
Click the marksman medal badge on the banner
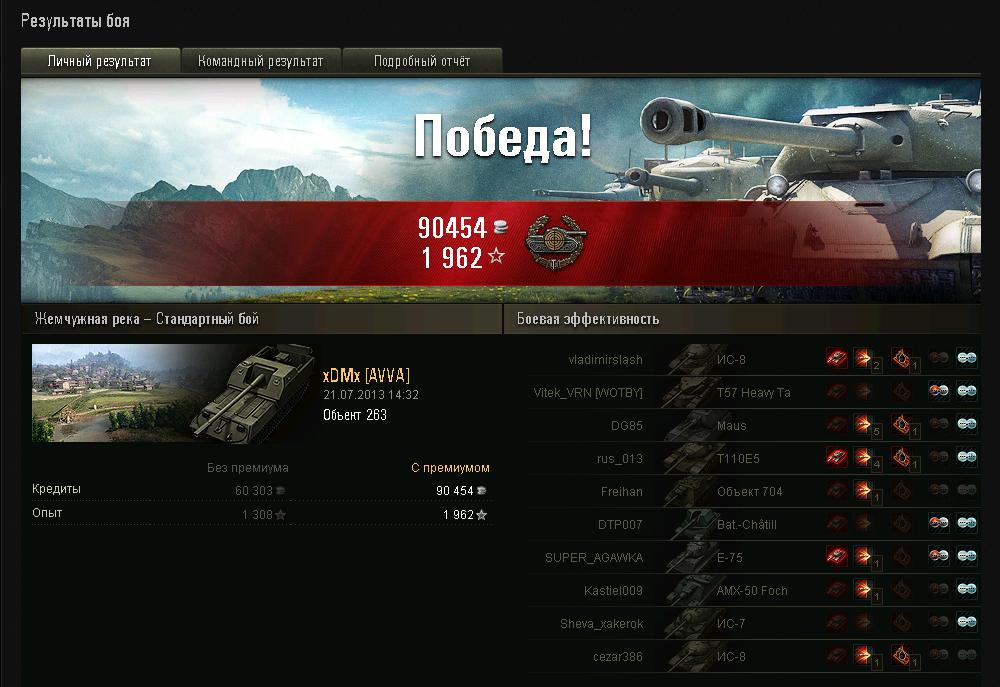(555, 242)
